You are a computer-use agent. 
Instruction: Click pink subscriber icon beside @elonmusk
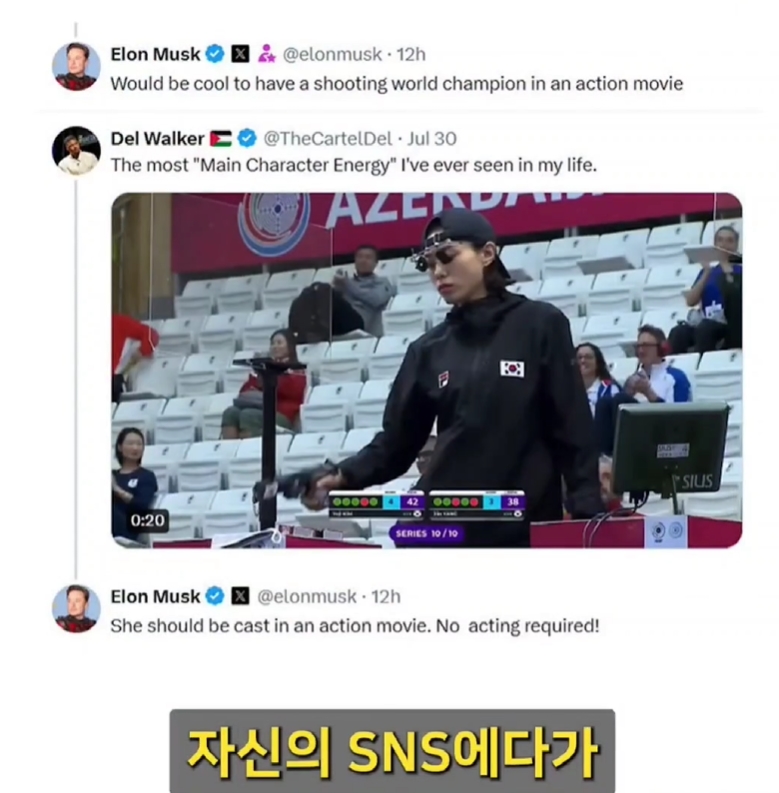[267, 54]
